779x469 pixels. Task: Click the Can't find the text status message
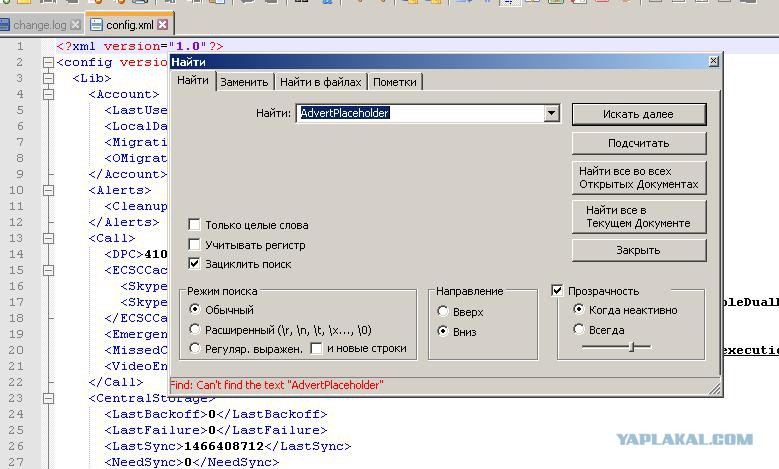pyautogui.click(x=277, y=385)
